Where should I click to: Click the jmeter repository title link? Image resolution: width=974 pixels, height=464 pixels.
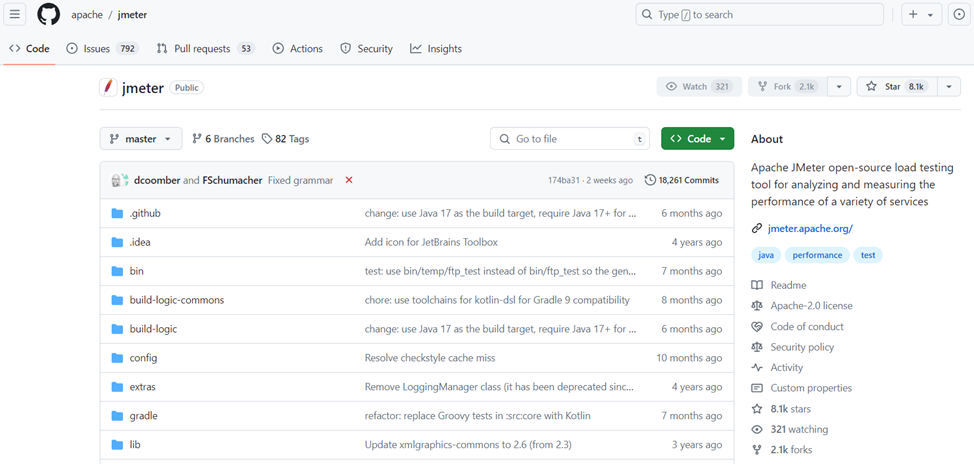pyautogui.click(x=143, y=88)
